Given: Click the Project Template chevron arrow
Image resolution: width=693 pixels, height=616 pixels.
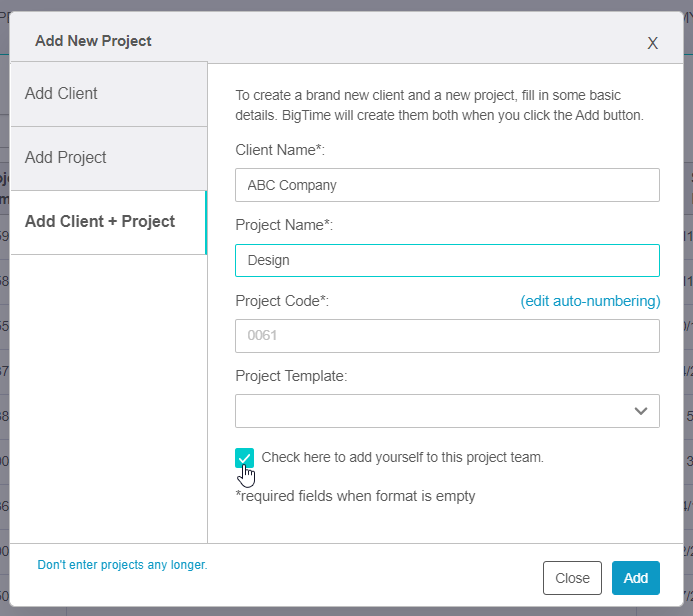Looking at the screenshot, I should tap(641, 411).
